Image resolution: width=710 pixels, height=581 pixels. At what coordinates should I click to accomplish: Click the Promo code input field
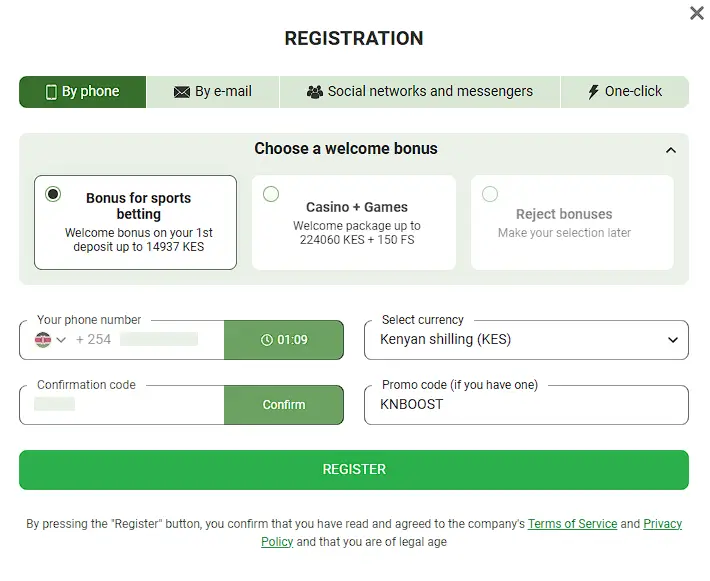click(x=526, y=405)
